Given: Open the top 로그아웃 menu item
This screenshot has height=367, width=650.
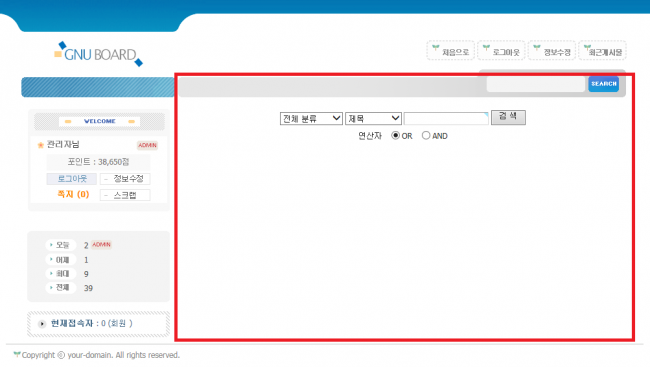Looking at the screenshot, I should click(501, 51).
